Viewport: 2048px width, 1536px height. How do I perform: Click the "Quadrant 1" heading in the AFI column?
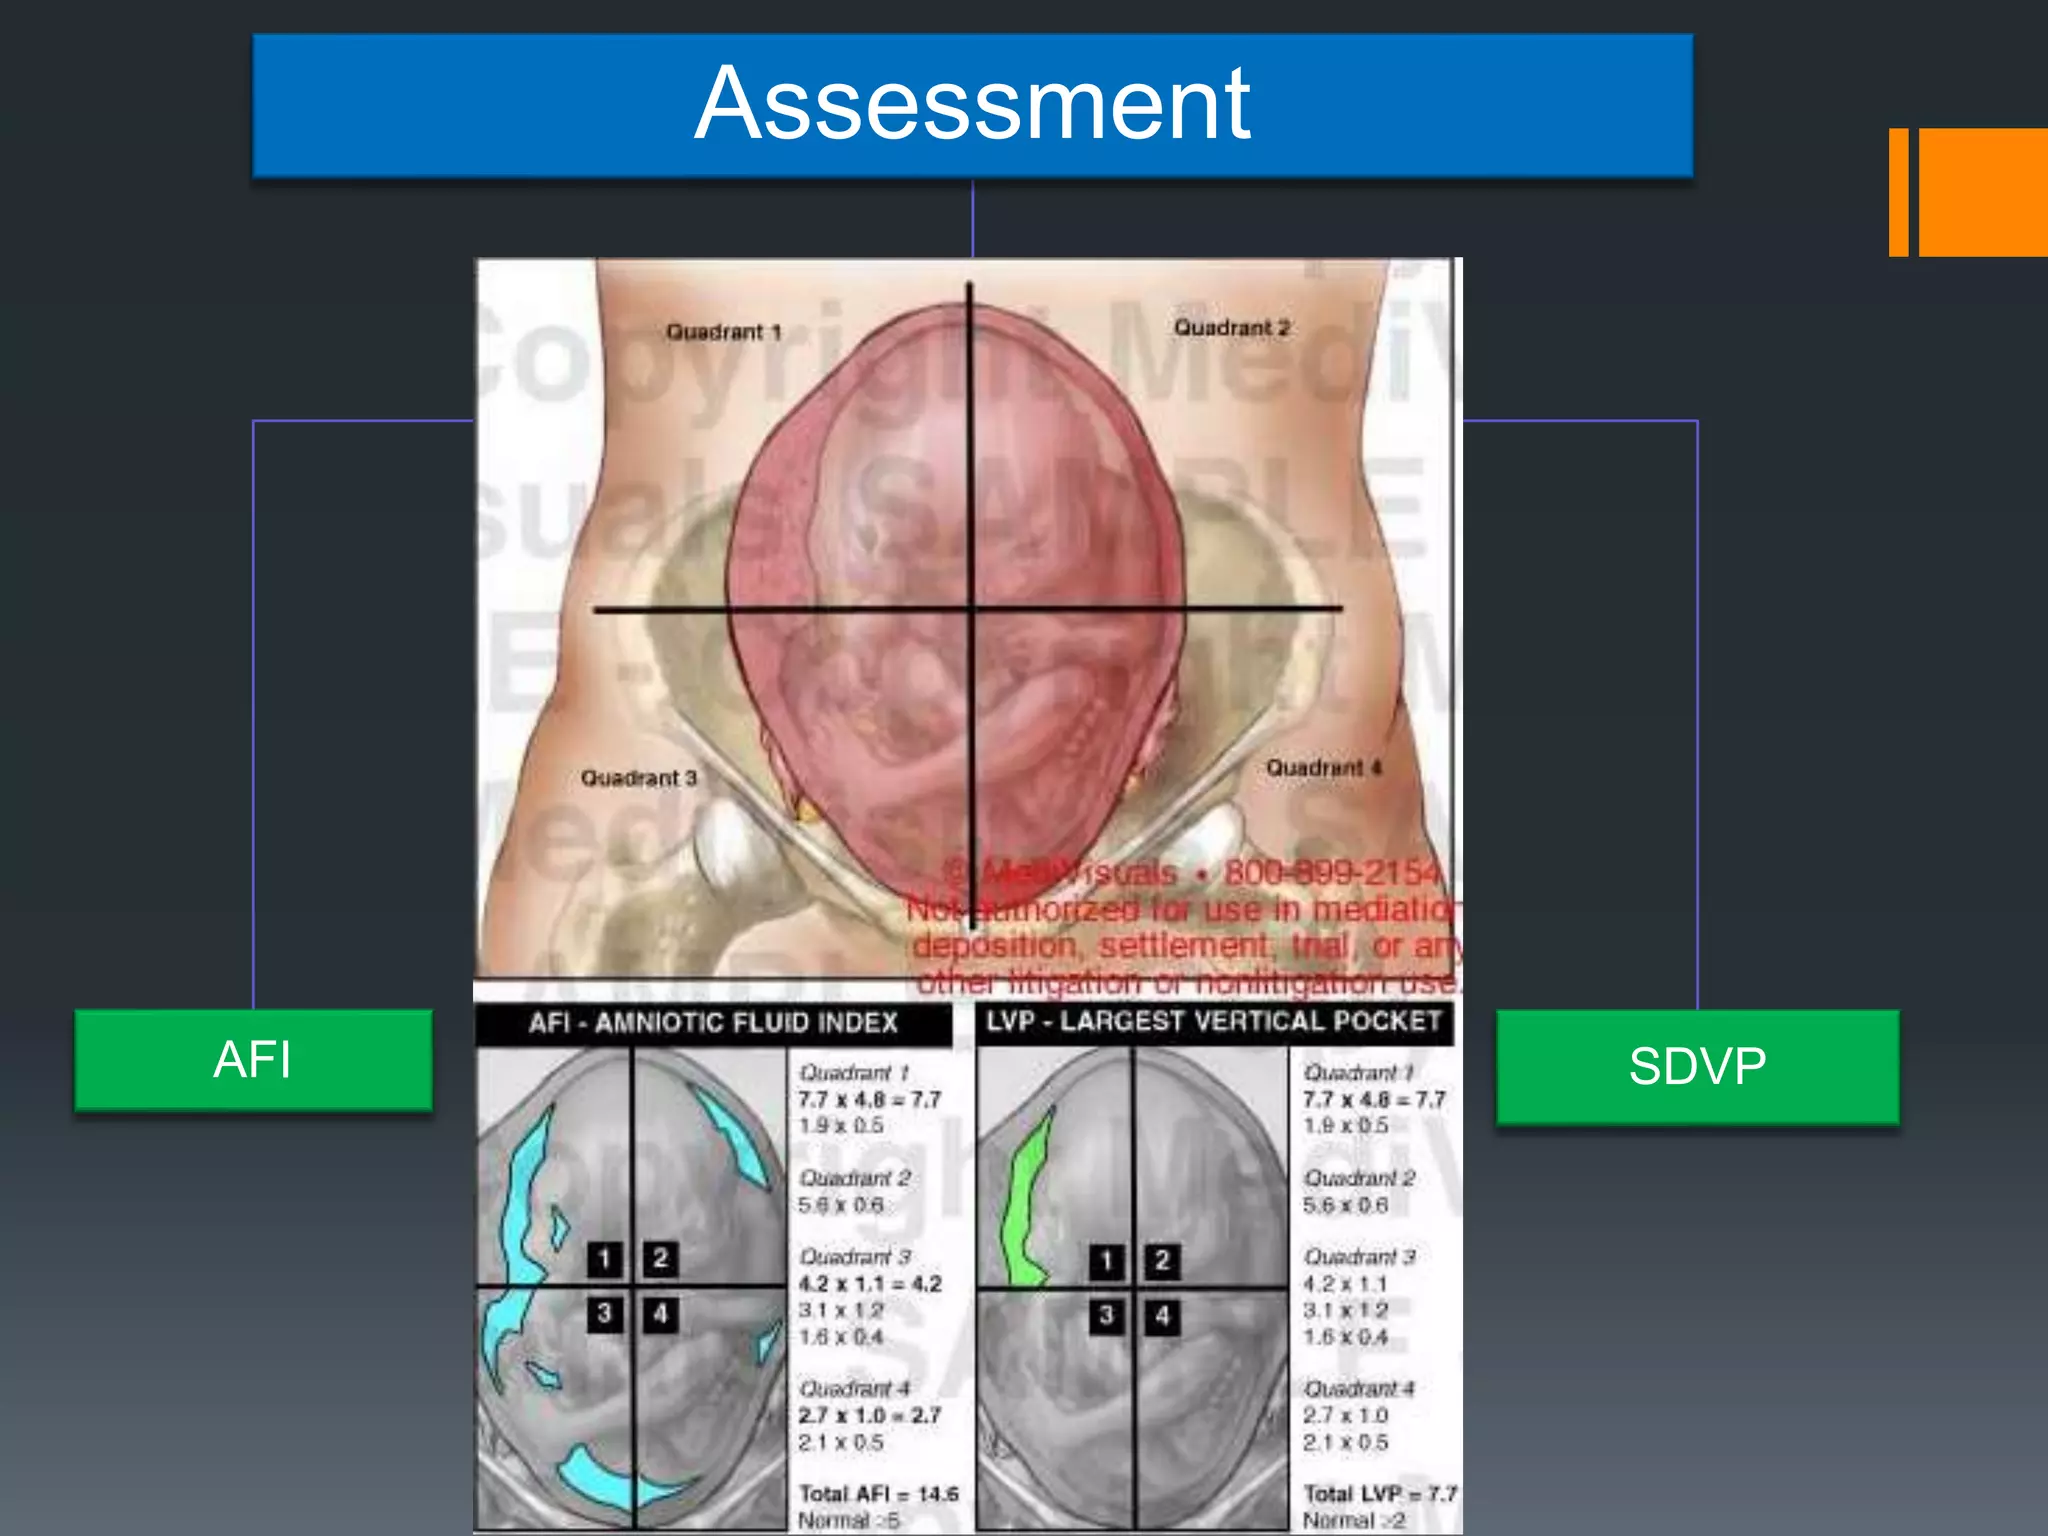853,1072
